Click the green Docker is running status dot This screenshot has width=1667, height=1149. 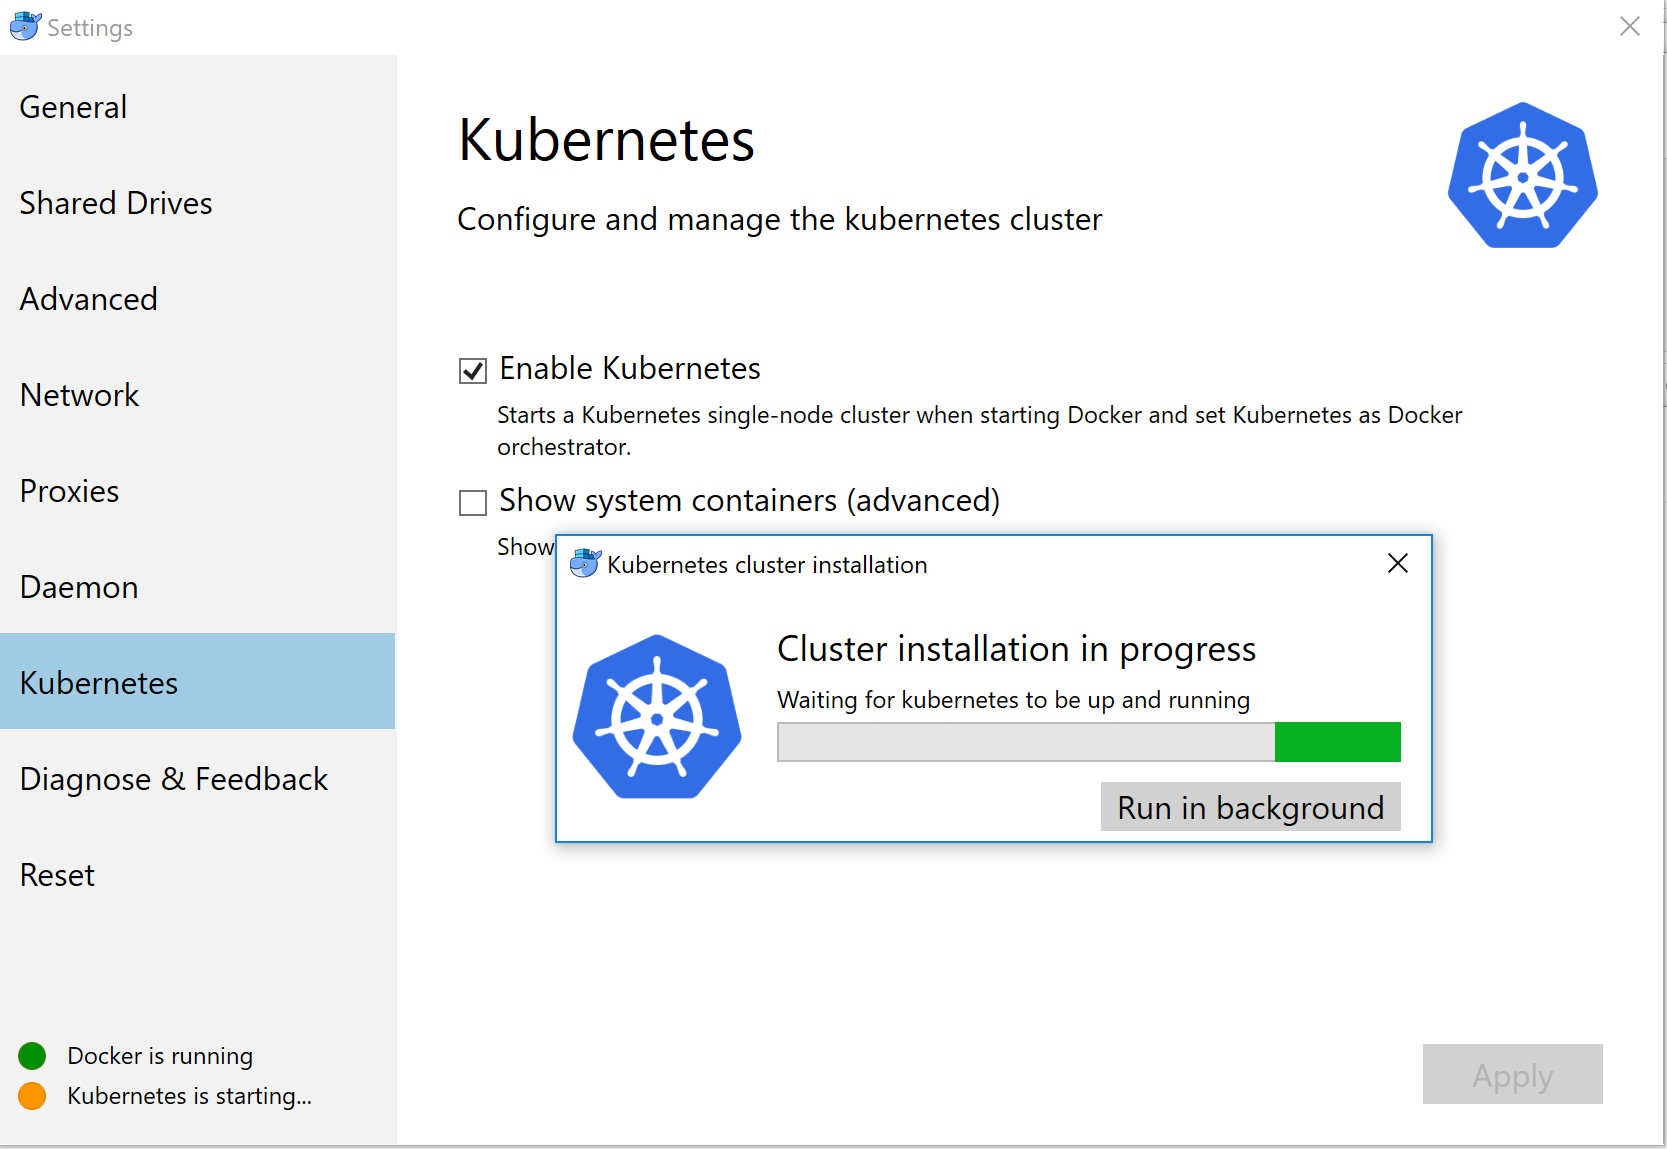[x=32, y=1055]
